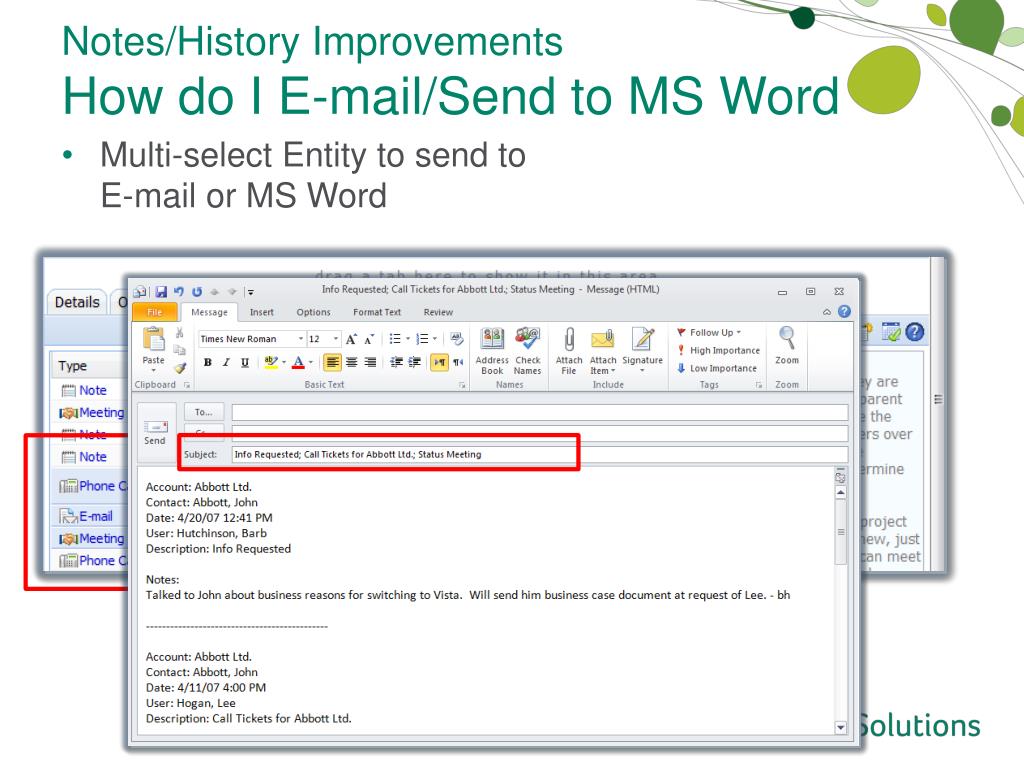This screenshot has height=768, width=1024.
Task: Open Outlook Help question mark
Action: tap(844, 312)
